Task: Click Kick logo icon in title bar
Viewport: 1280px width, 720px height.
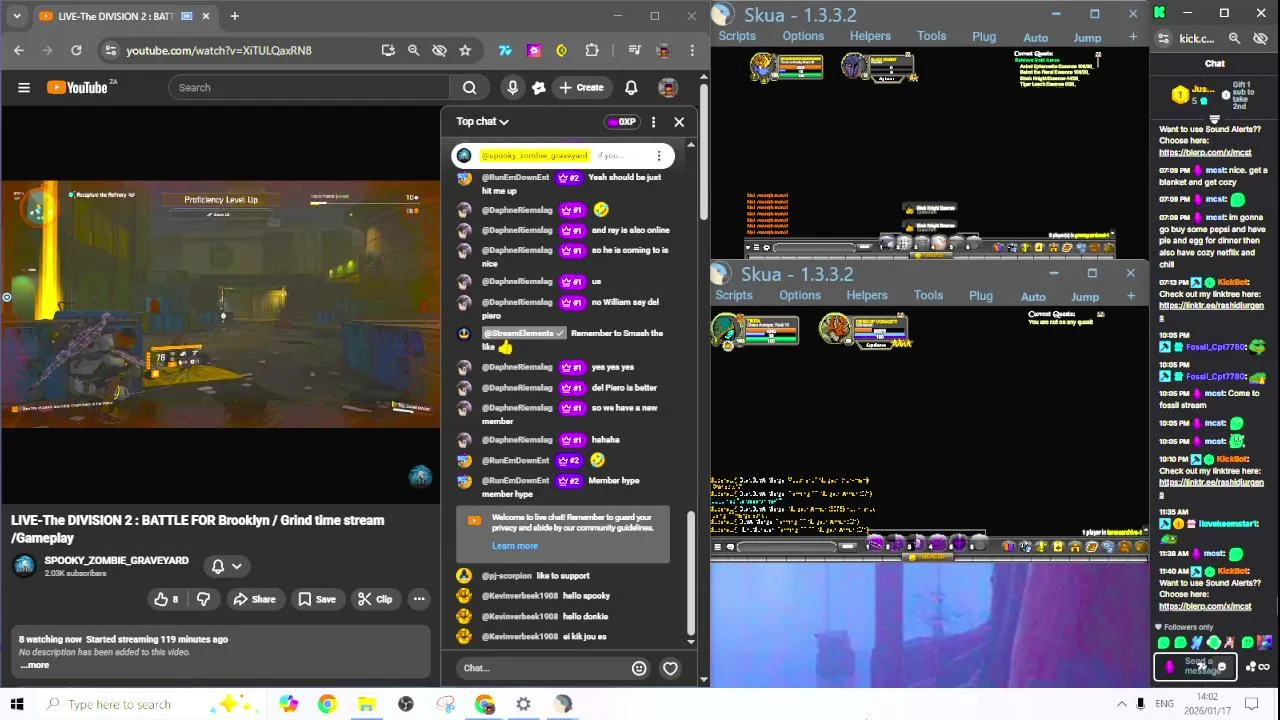Action: pyautogui.click(x=1160, y=13)
